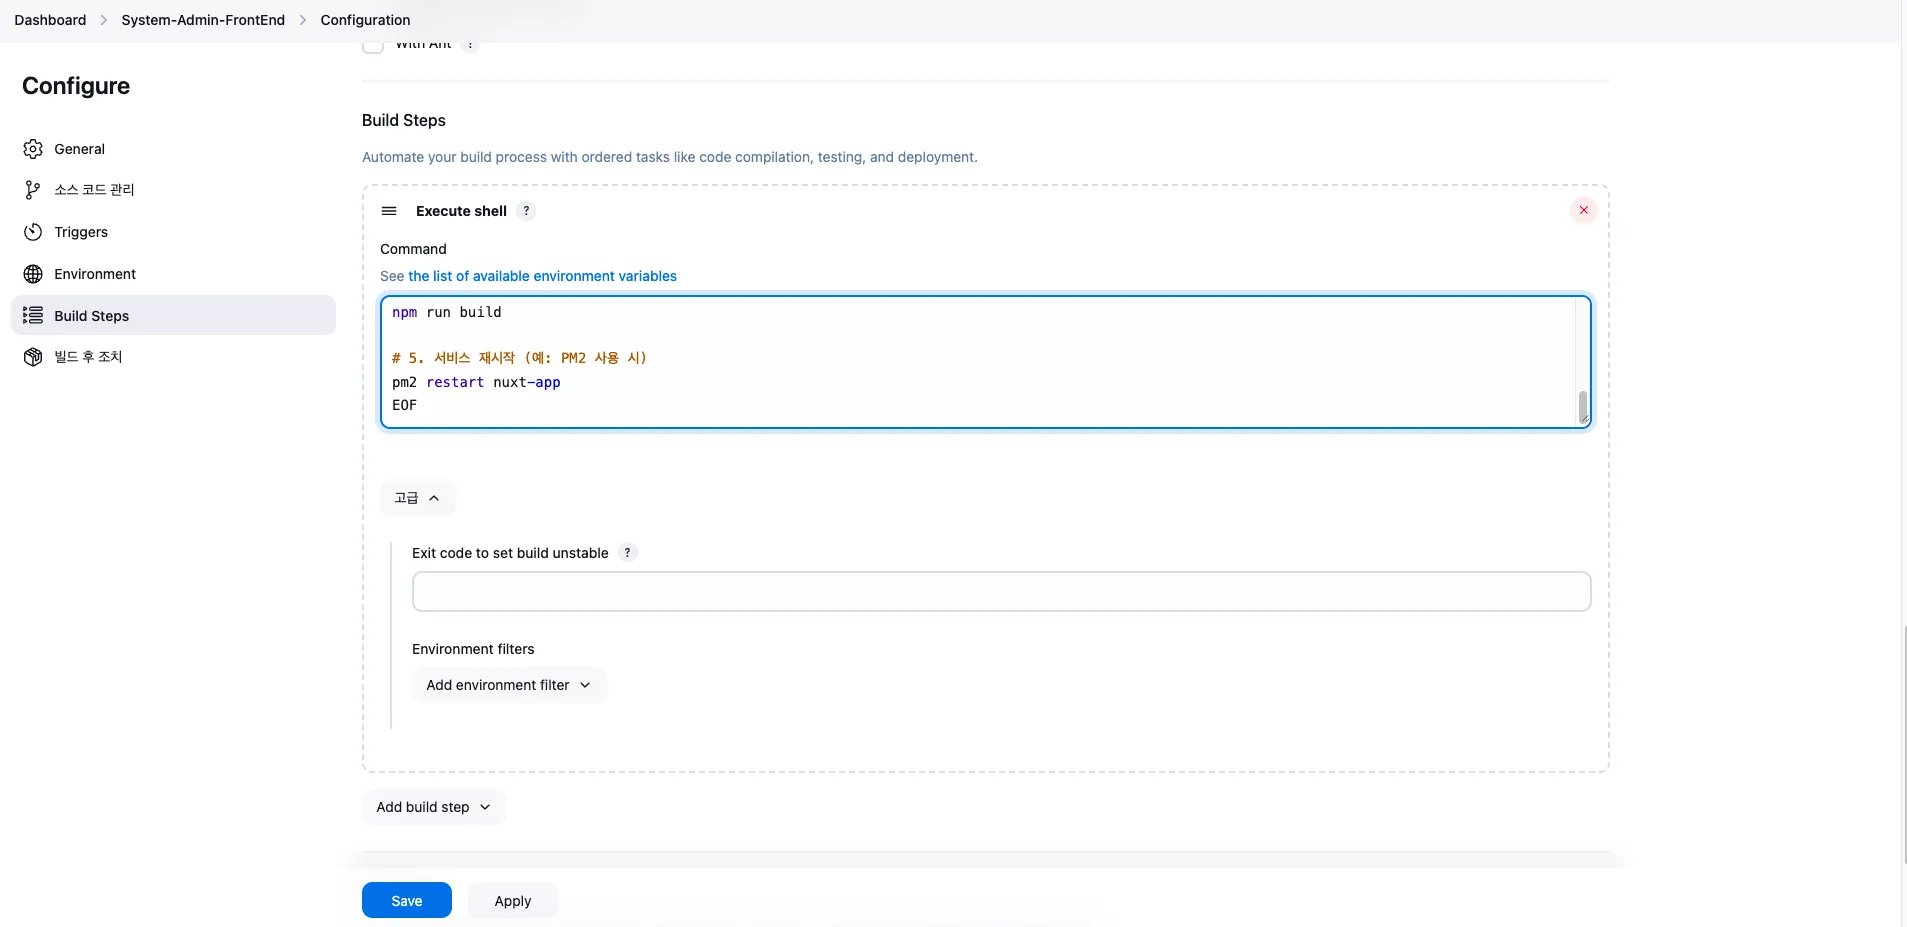This screenshot has width=1907, height=927.
Task: Click Configuration breadcrumb
Action: pyautogui.click(x=365, y=20)
